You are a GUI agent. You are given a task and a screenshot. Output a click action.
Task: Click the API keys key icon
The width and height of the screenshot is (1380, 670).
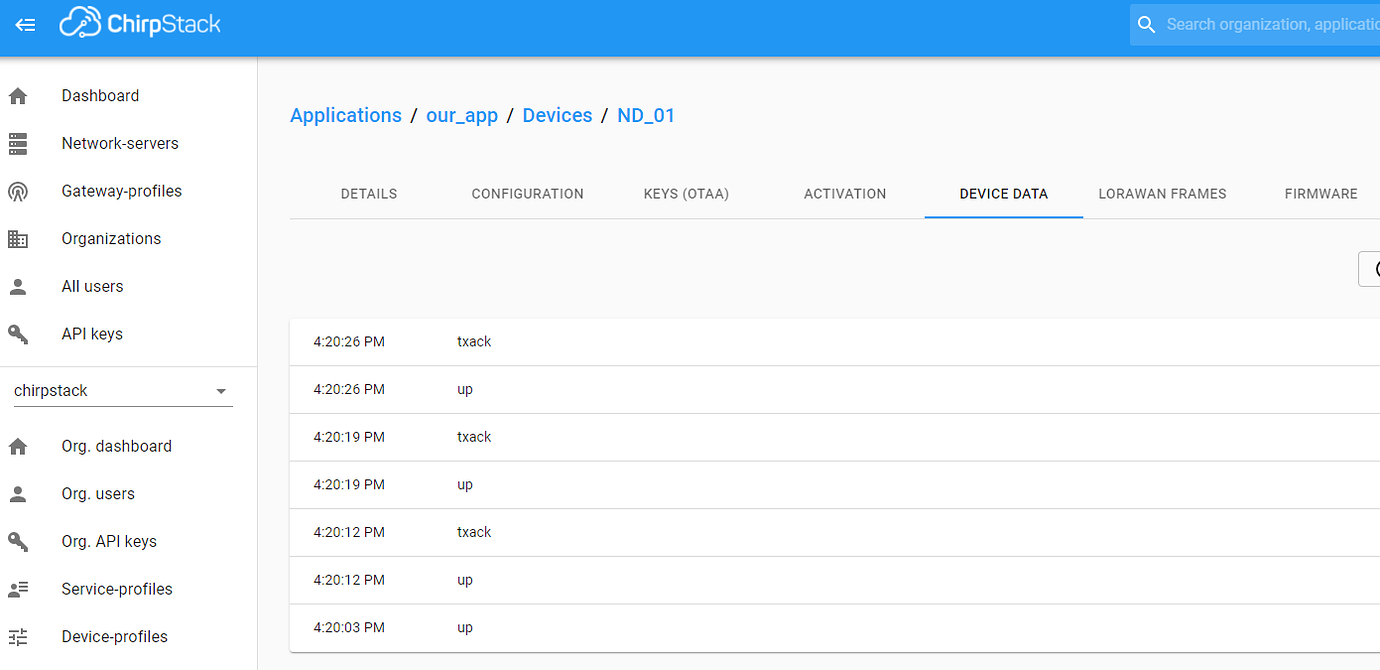point(18,334)
